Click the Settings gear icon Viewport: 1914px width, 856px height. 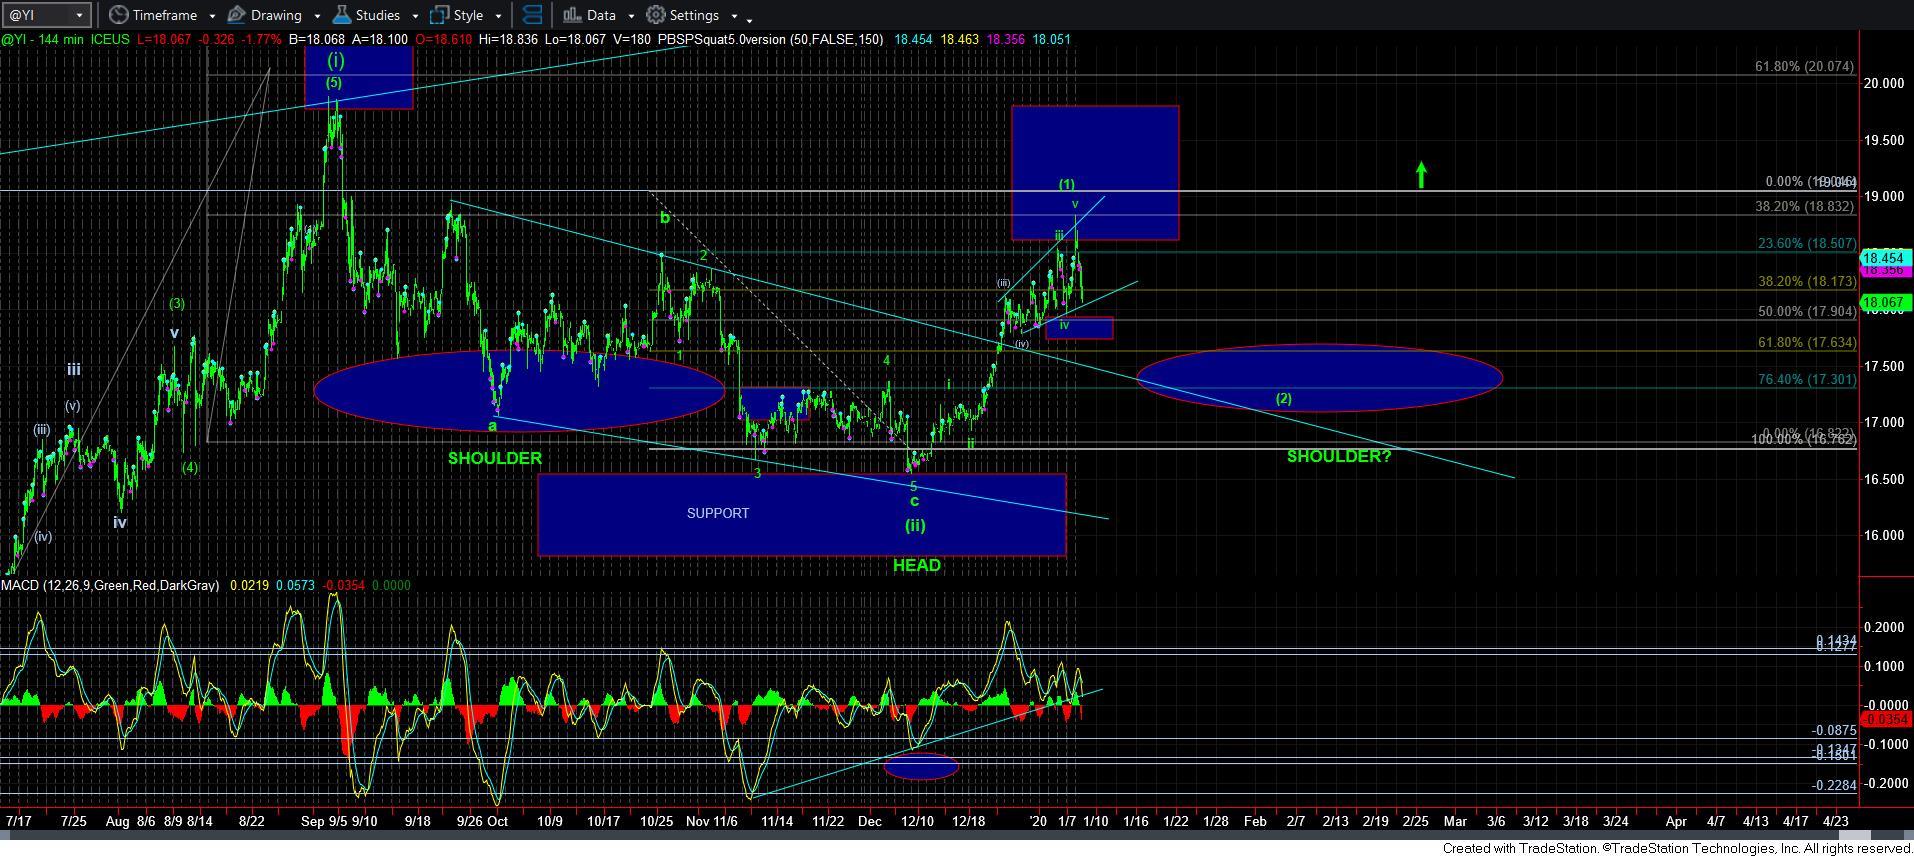pyautogui.click(x=656, y=15)
